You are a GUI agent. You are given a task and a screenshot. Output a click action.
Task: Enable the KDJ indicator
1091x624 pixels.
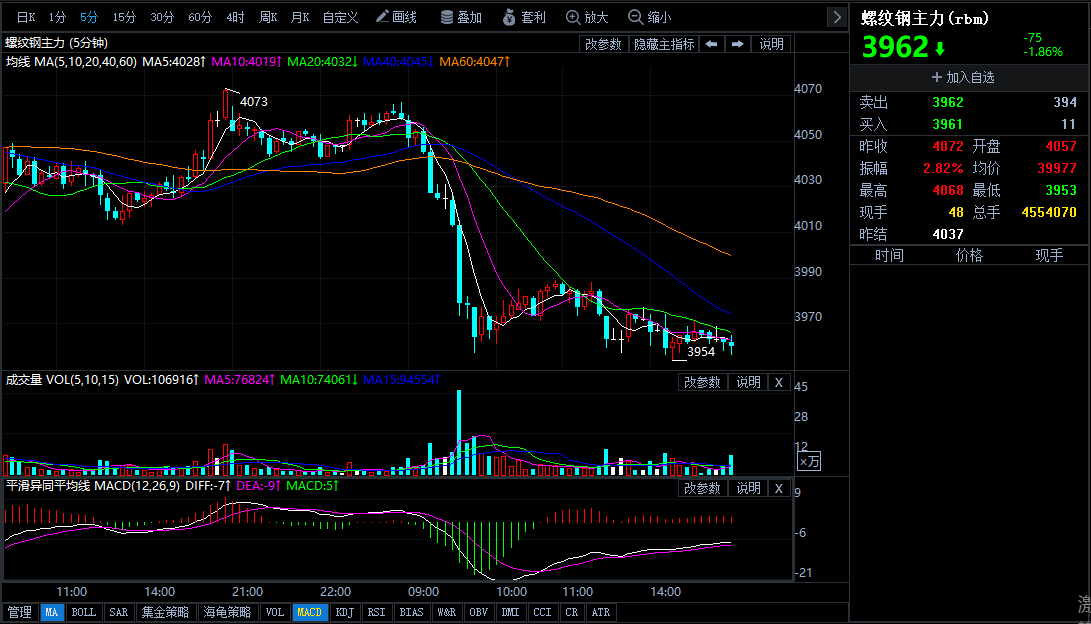(344, 612)
